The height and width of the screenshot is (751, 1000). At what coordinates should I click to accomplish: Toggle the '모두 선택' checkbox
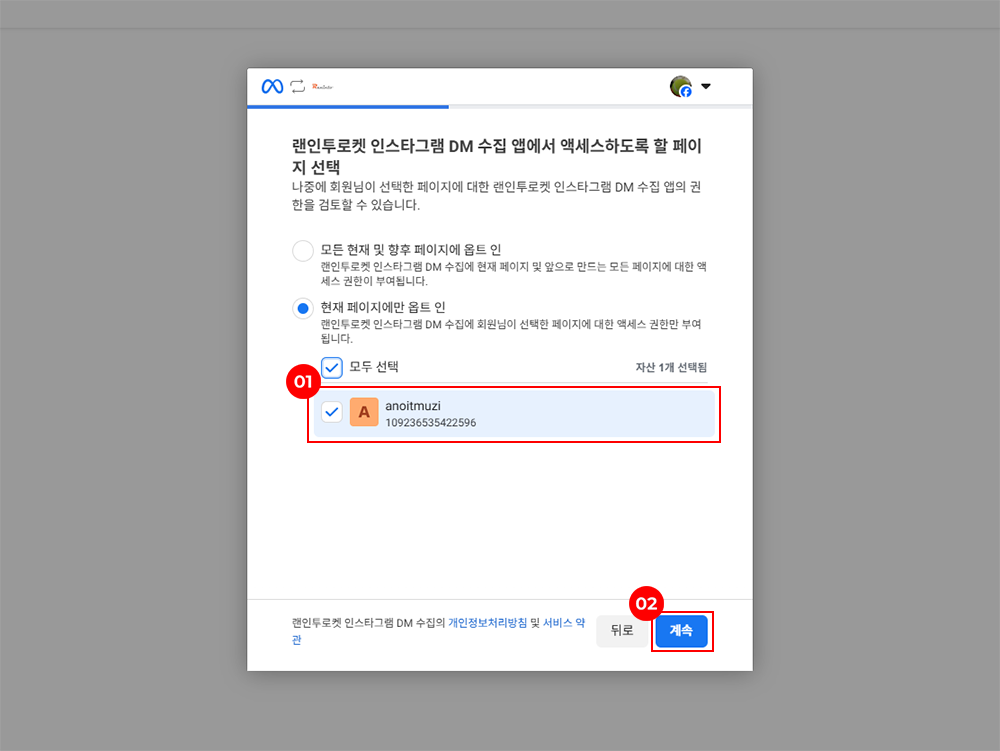332,367
